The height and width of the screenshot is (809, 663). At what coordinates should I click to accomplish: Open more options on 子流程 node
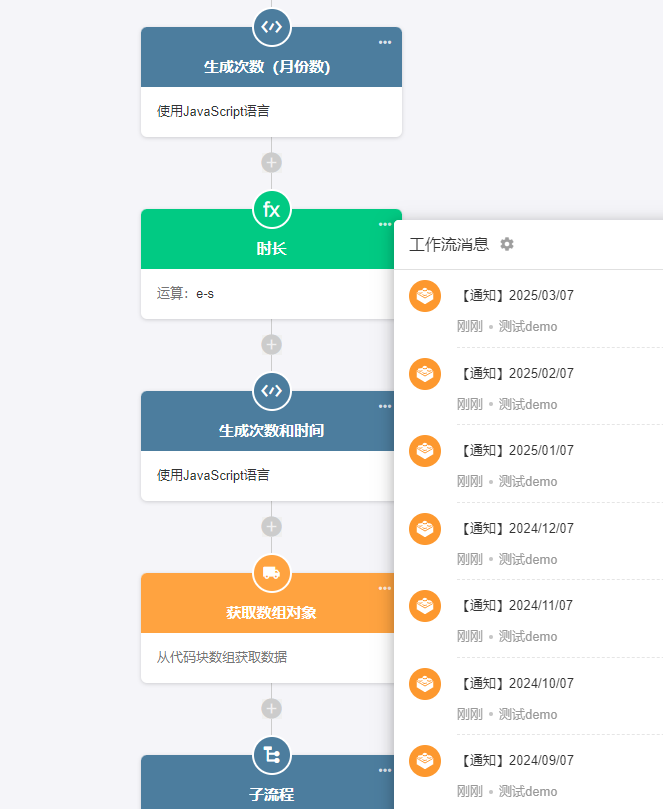tap(385, 770)
